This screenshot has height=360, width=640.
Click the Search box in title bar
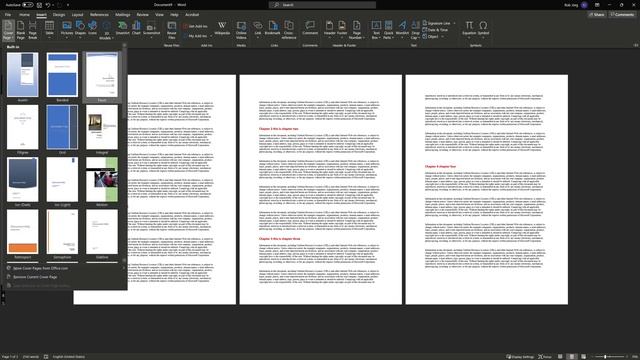click(322, 5)
